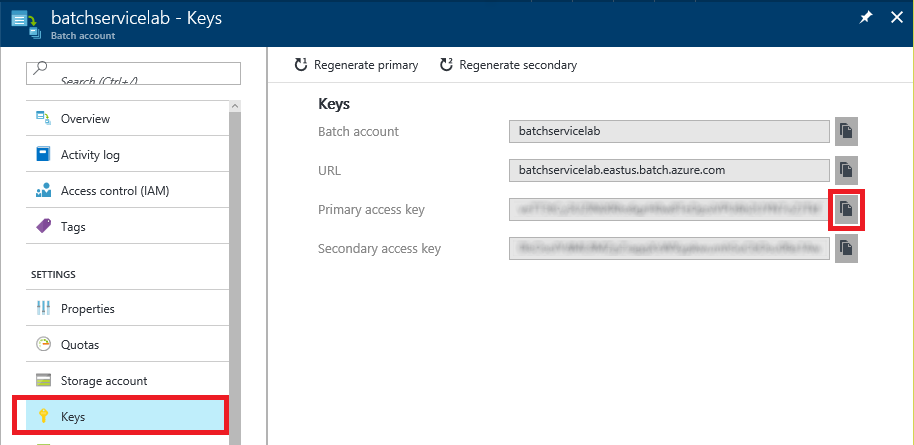This screenshot has height=445, width=914.
Task: Click the Quotas gauge icon
Action: tap(44, 345)
